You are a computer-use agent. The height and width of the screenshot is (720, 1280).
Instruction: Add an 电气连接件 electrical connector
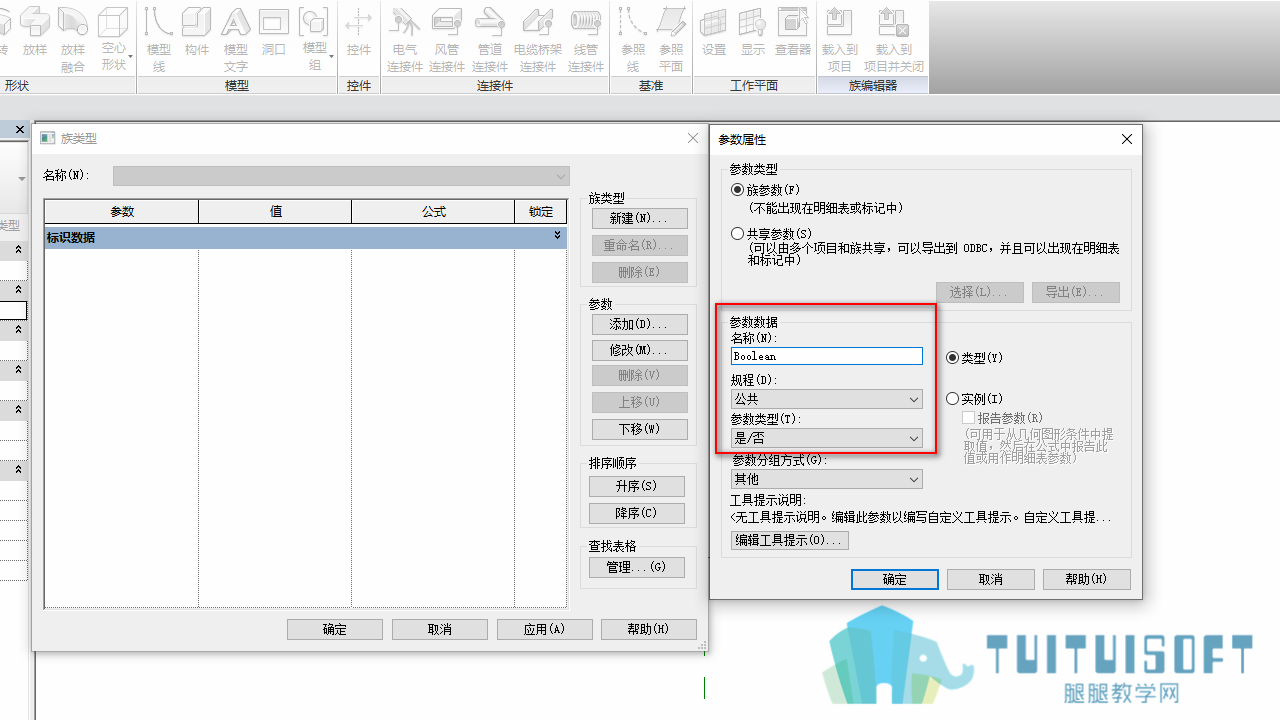[405, 38]
